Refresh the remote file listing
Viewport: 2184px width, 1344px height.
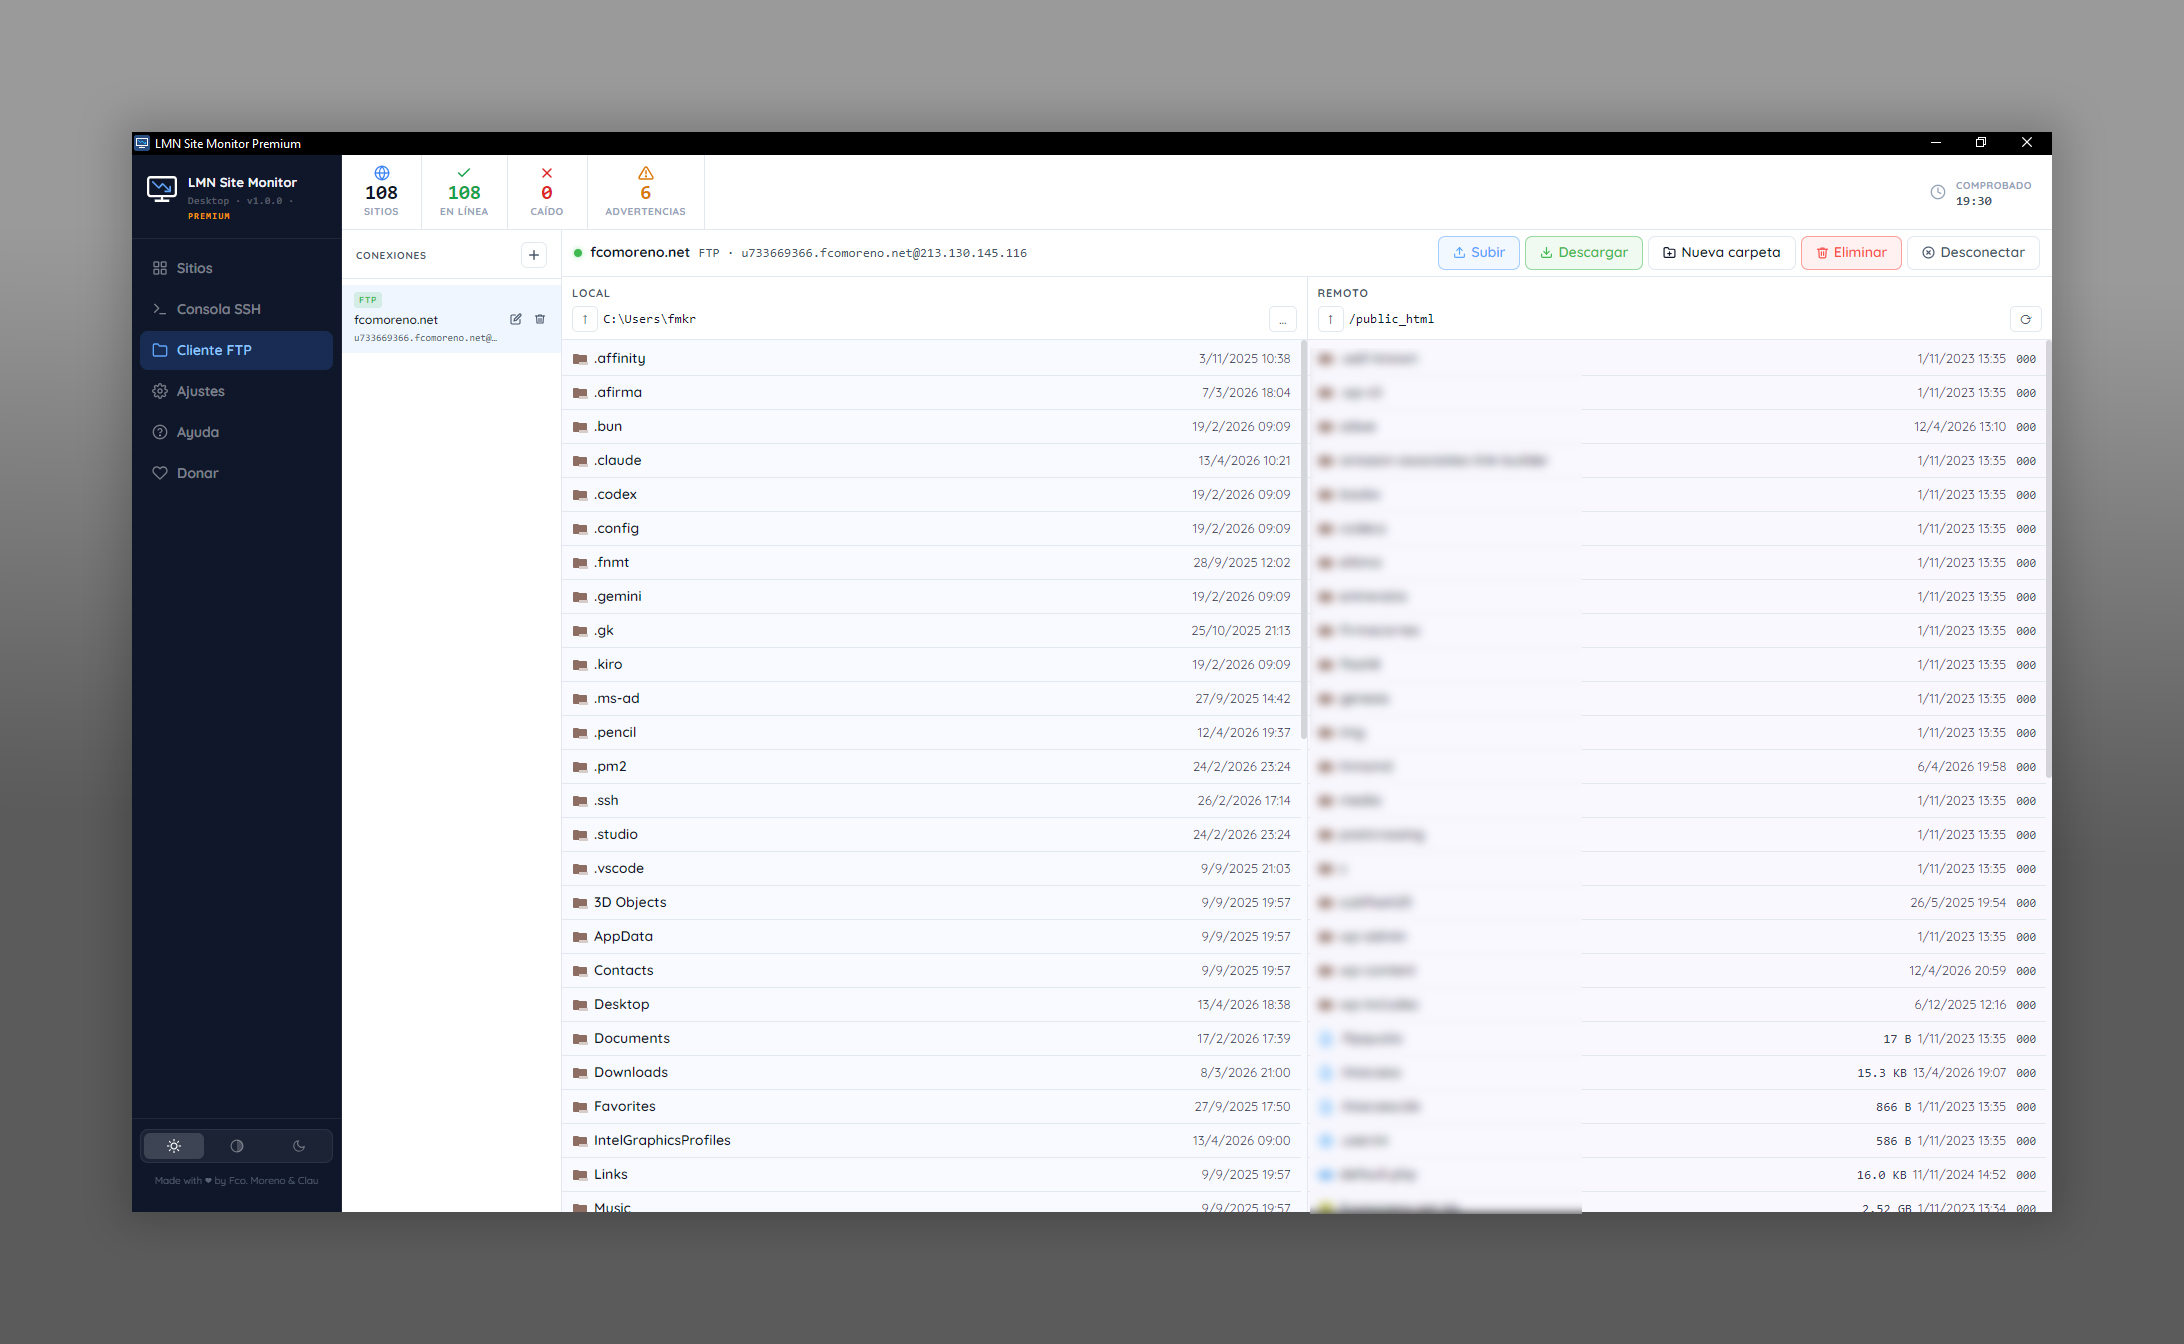coord(2025,319)
